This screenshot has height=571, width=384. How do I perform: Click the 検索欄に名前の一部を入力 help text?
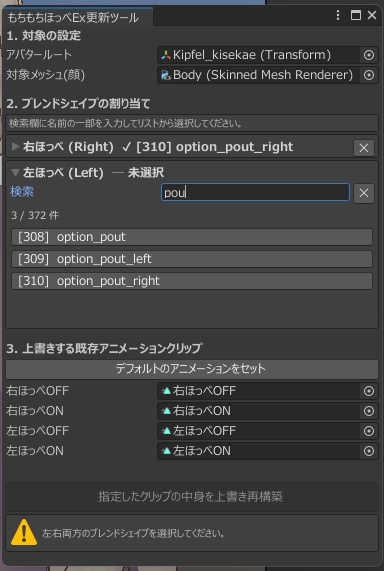pos(125,123)
